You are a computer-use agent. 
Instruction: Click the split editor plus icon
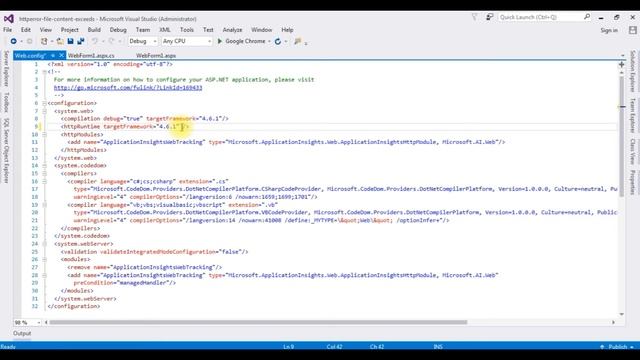[622, 64]
